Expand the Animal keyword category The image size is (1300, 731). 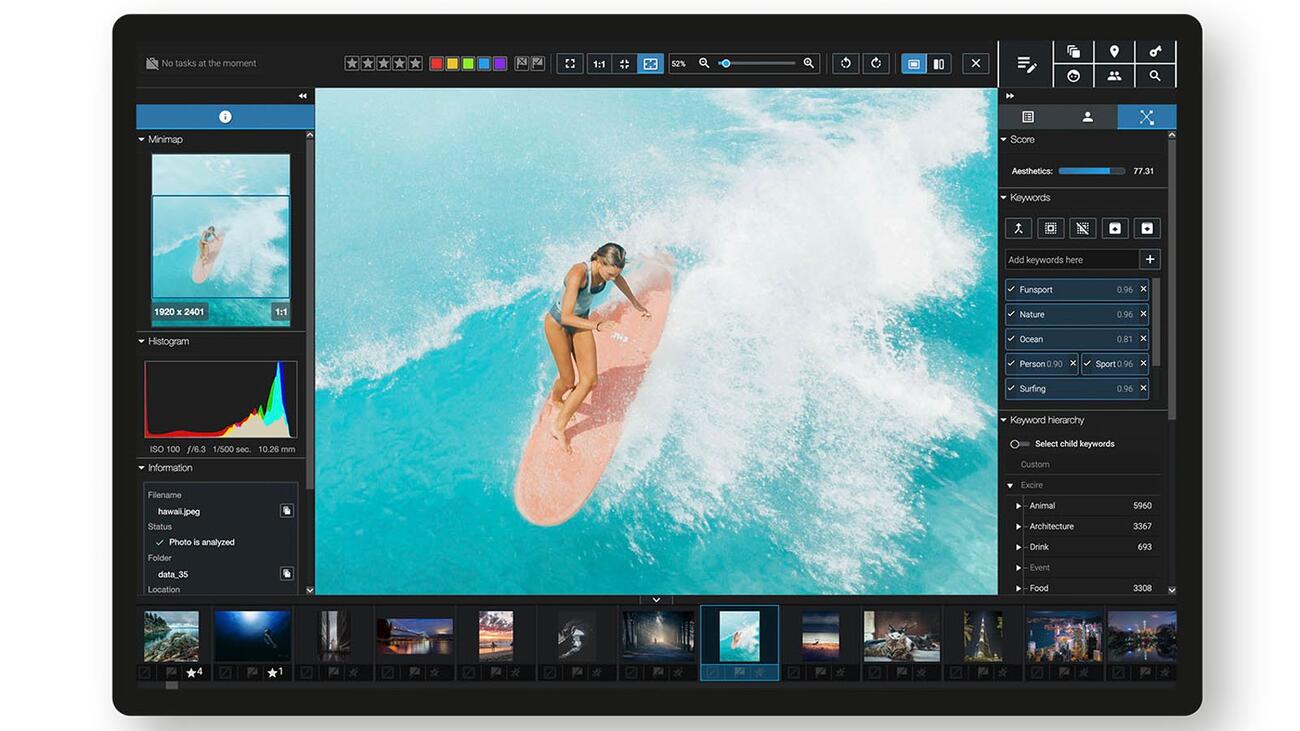click(1018, 506)
